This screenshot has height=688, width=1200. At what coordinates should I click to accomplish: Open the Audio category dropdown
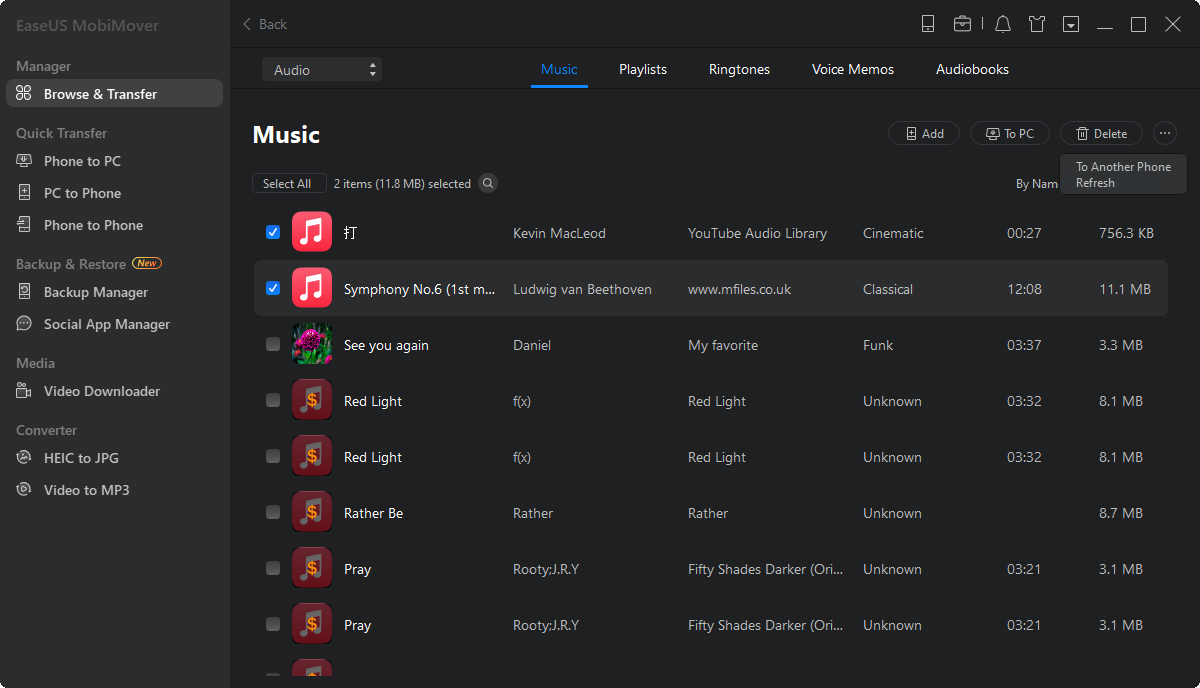(321, 70)
